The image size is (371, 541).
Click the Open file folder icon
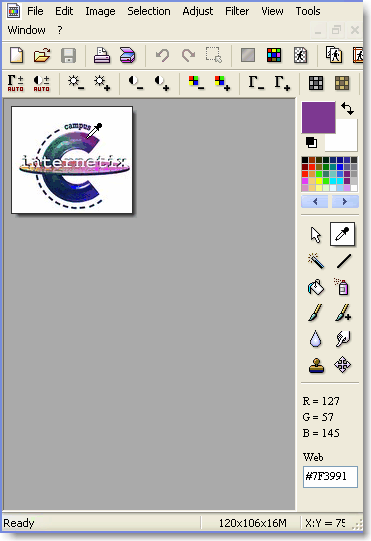pos(42,55)
